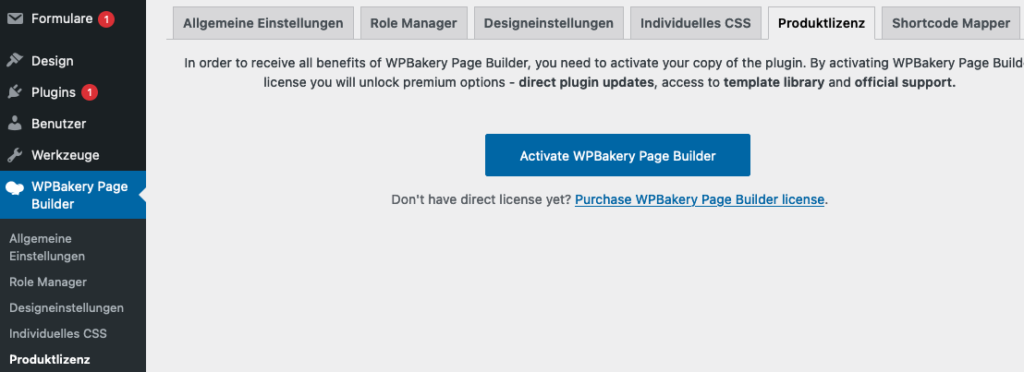Screen dimensions: 1024x372
Task: Click the Plugins plug icon
Action: tap(14, 93)
